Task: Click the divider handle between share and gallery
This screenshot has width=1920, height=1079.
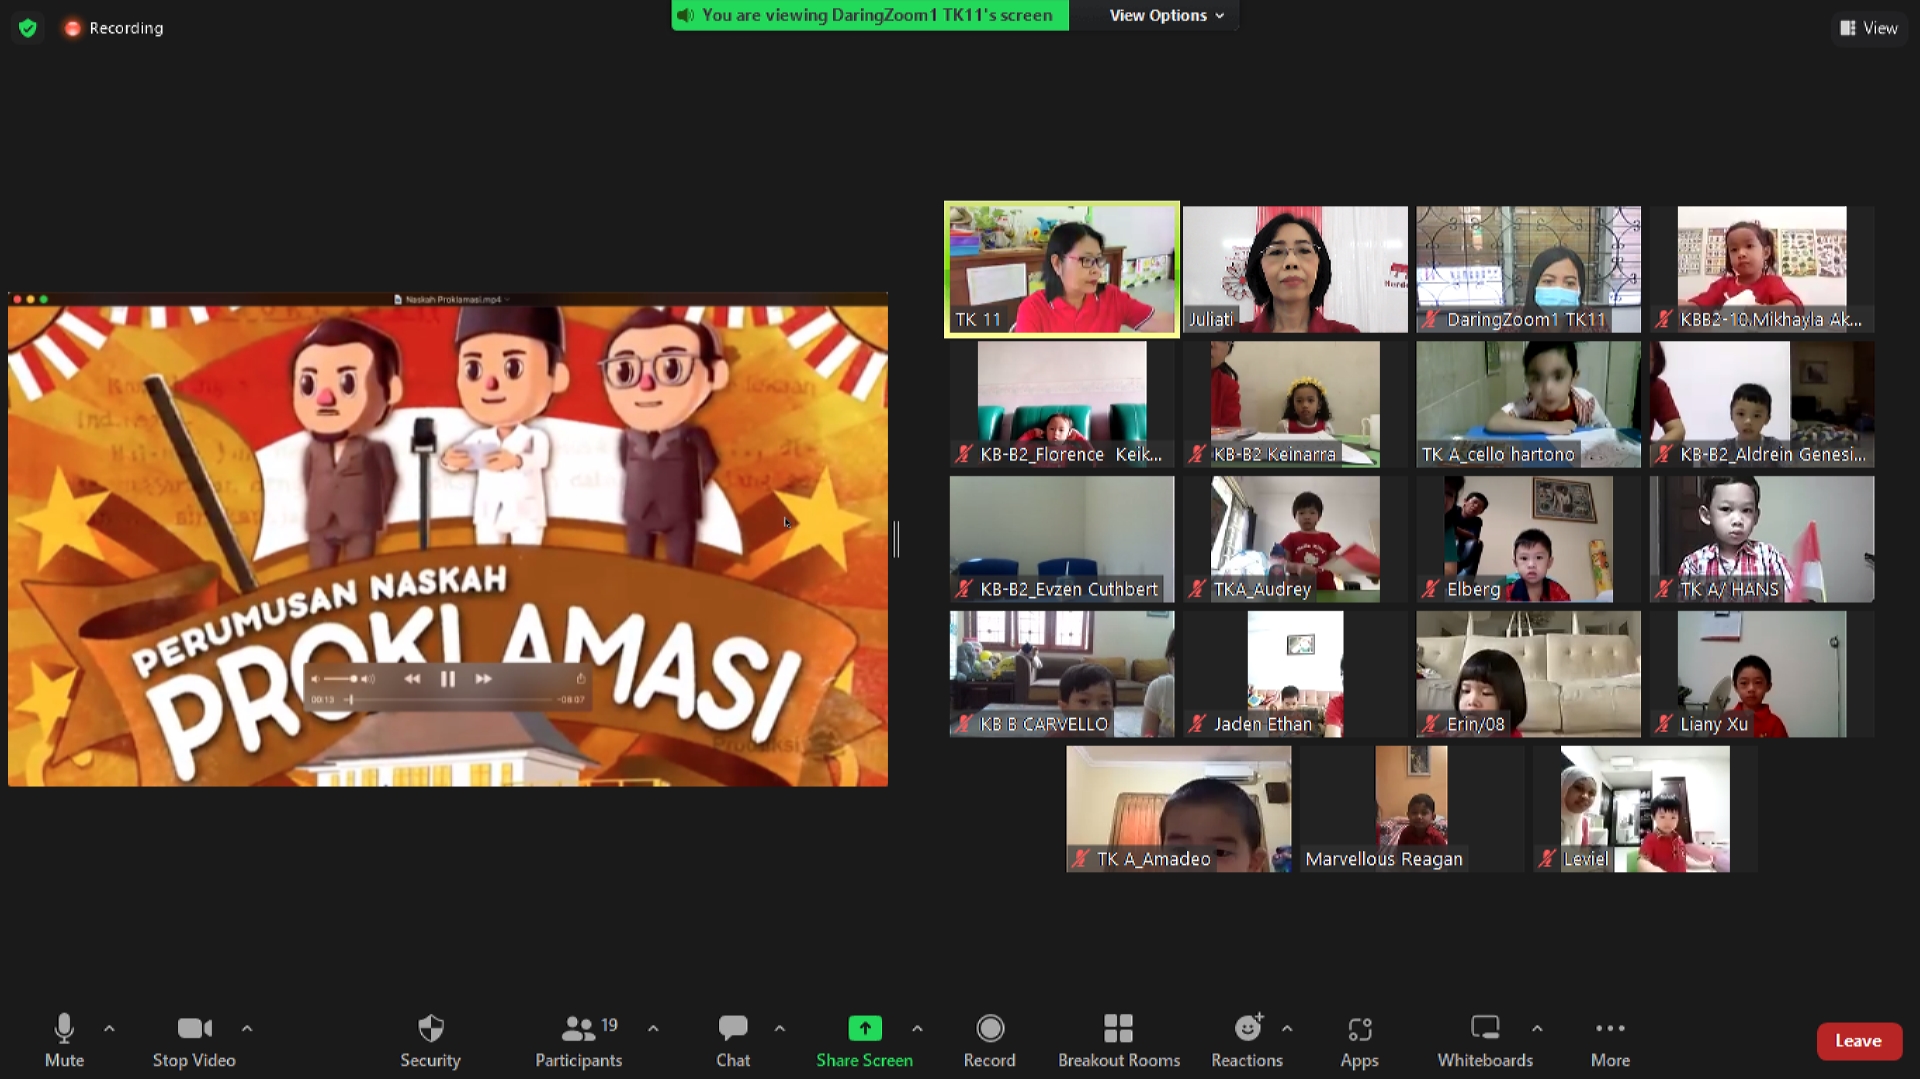Action: point(896,539)
